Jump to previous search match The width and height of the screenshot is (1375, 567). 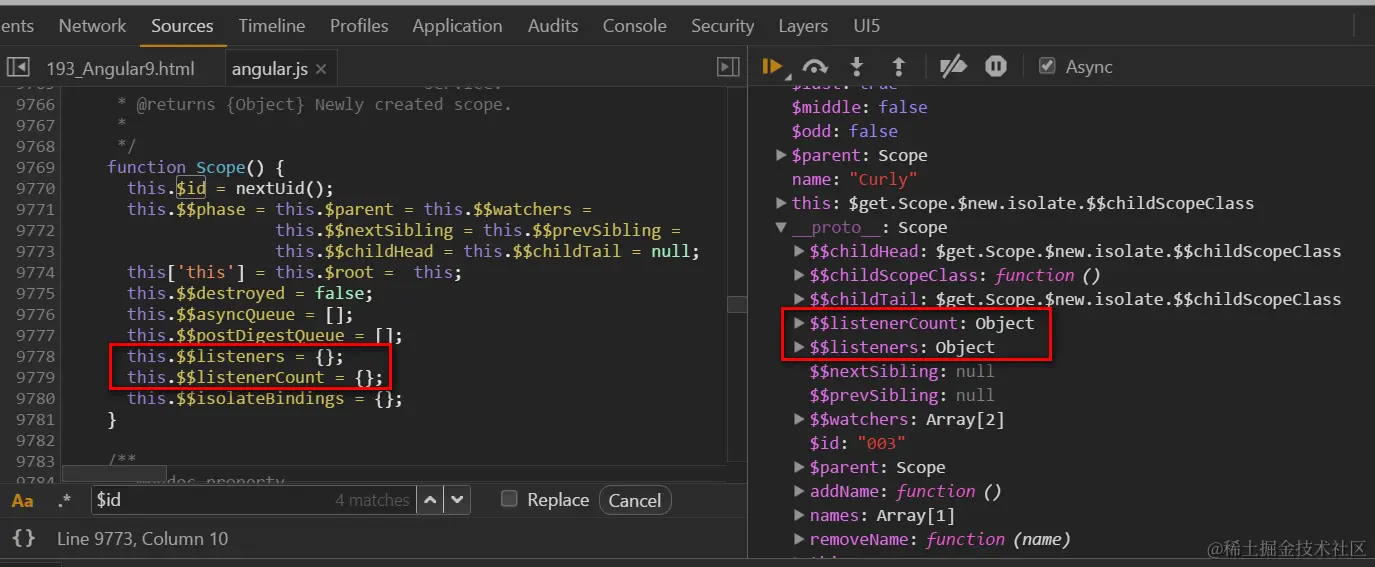click(x=430, y=500)
